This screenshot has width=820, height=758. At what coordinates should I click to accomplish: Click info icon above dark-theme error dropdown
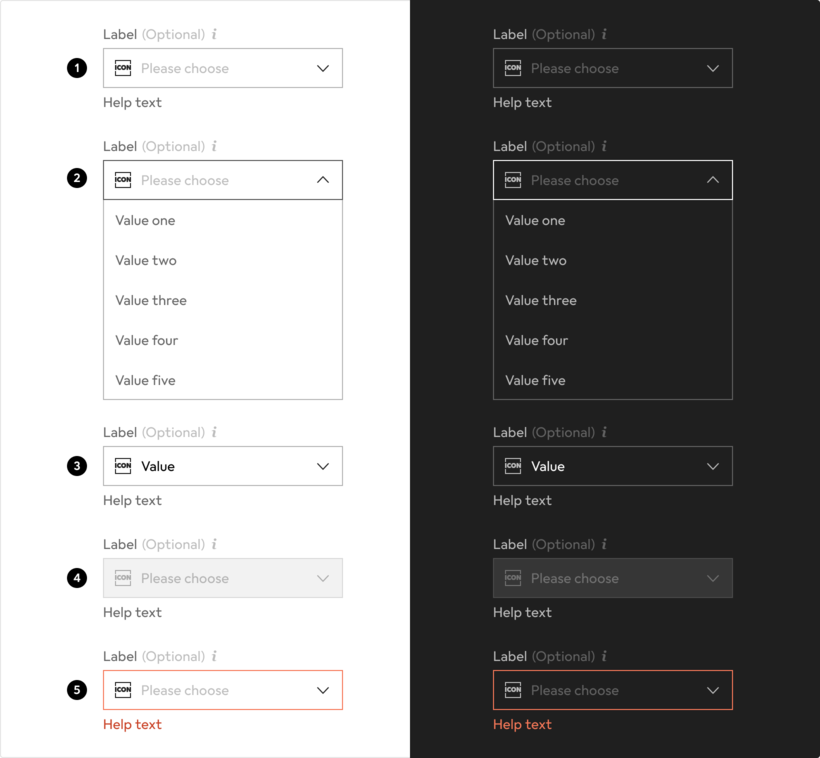(604, 656)
